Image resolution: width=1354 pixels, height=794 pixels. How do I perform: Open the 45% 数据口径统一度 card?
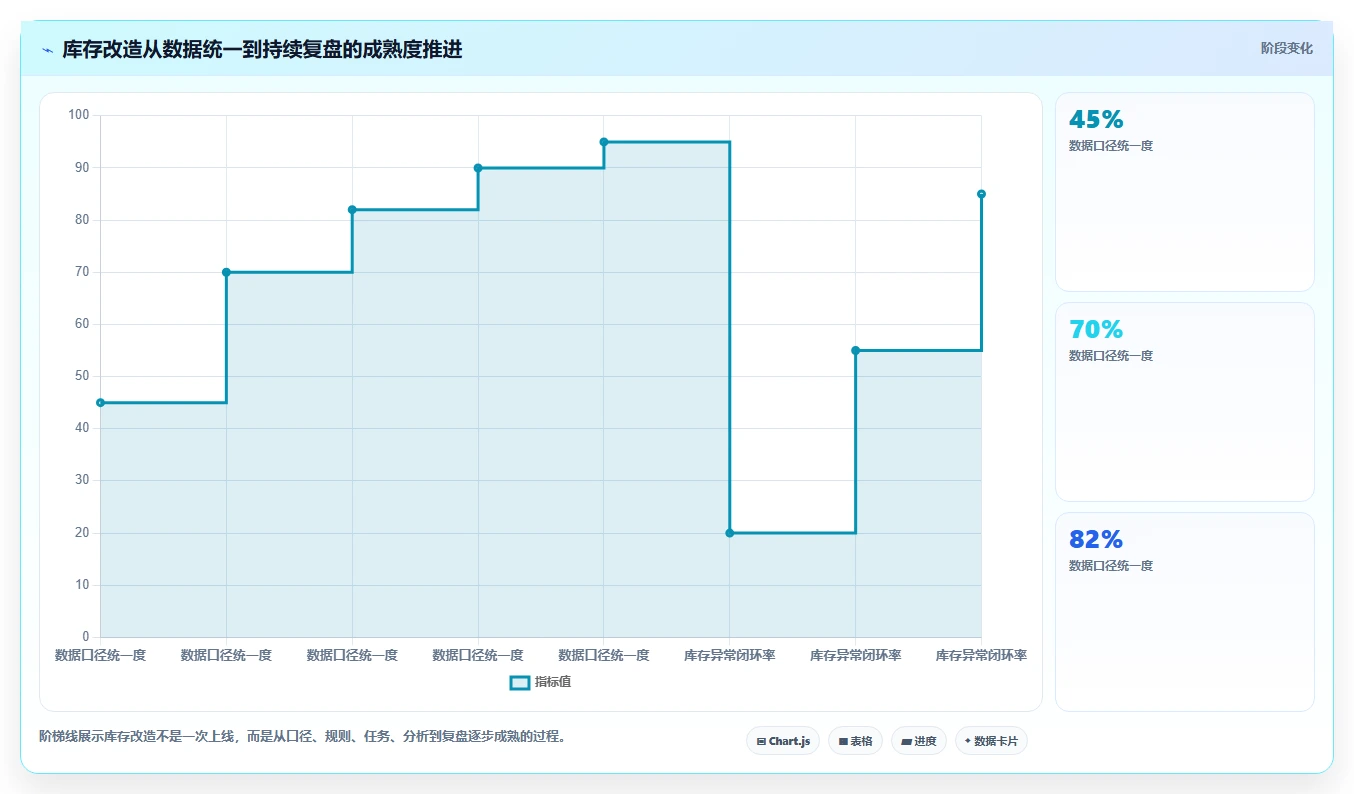[x=1184, y=192]
